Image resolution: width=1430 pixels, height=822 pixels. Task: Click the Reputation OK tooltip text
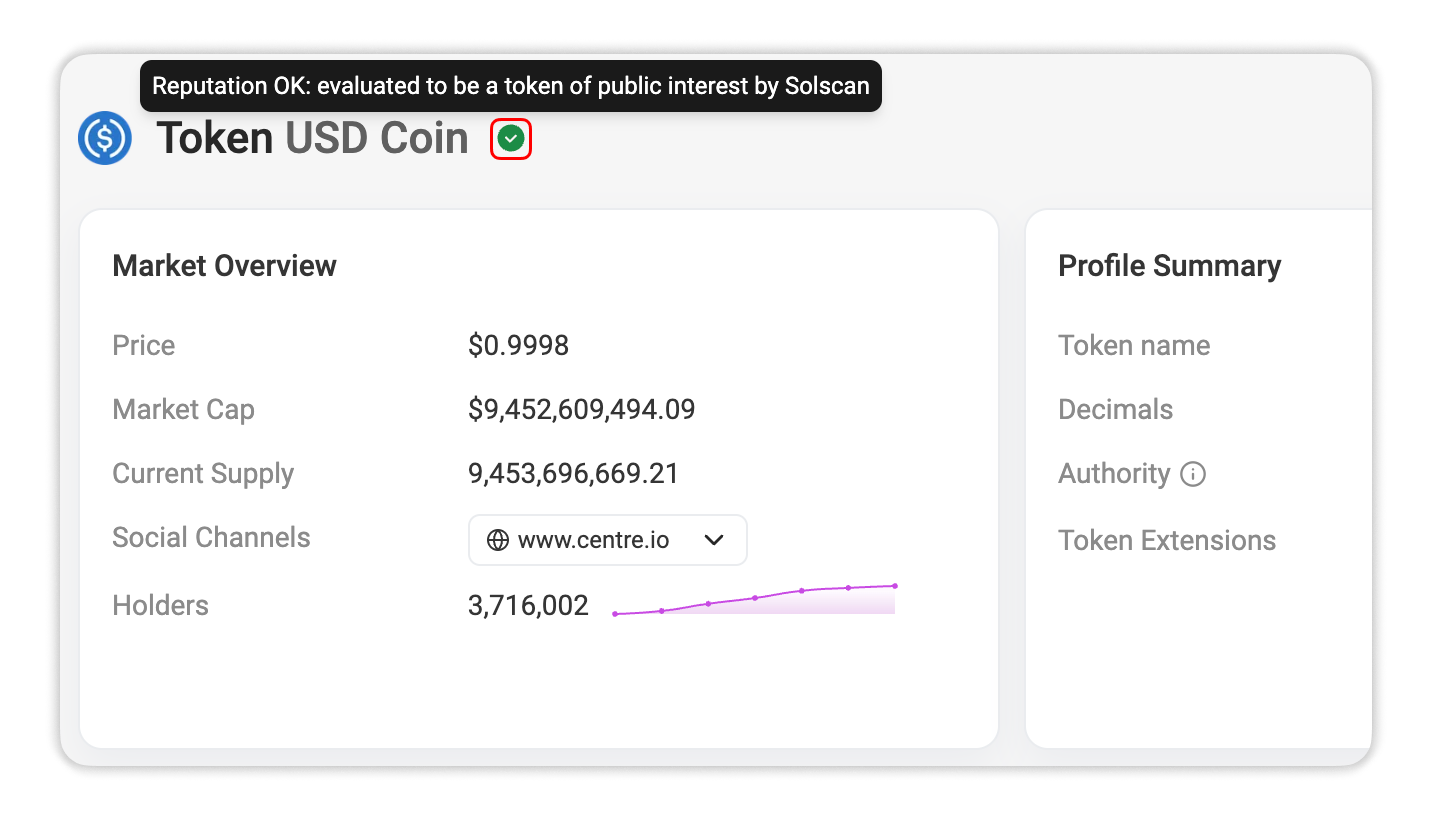coord(511,86)
